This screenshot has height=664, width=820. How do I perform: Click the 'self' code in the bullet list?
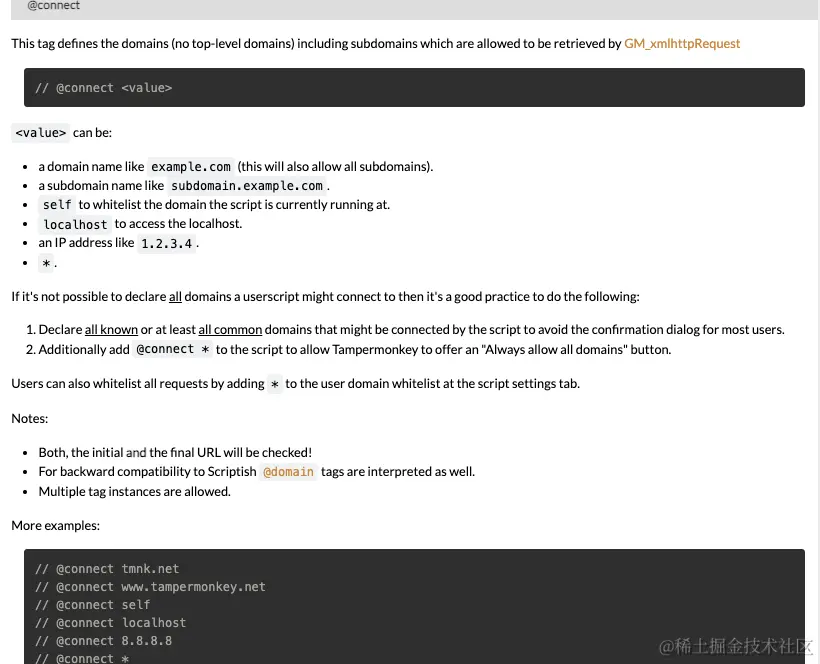[x=57, y=205]
